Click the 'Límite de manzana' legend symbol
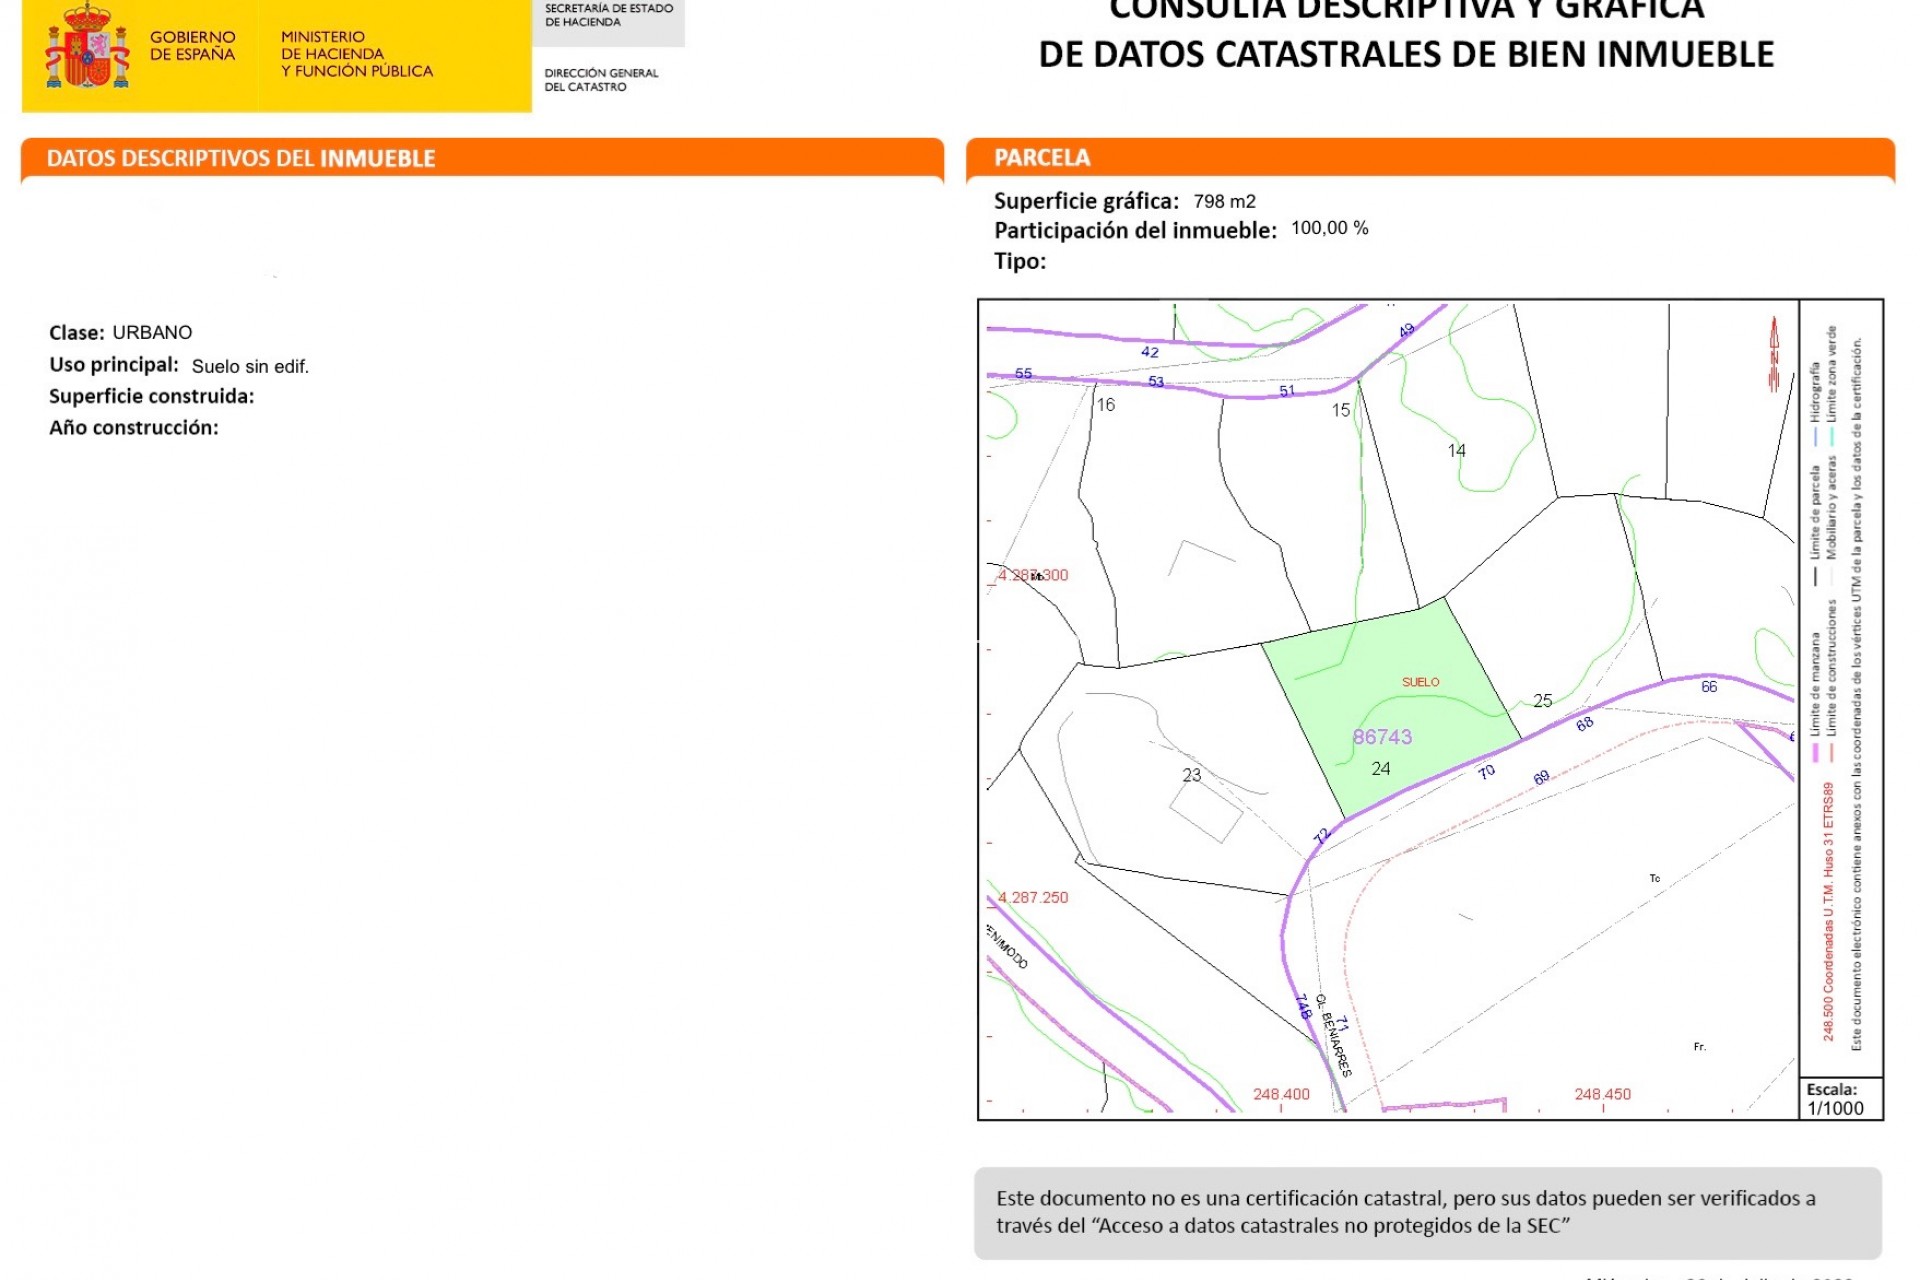 pos(1815,752)
